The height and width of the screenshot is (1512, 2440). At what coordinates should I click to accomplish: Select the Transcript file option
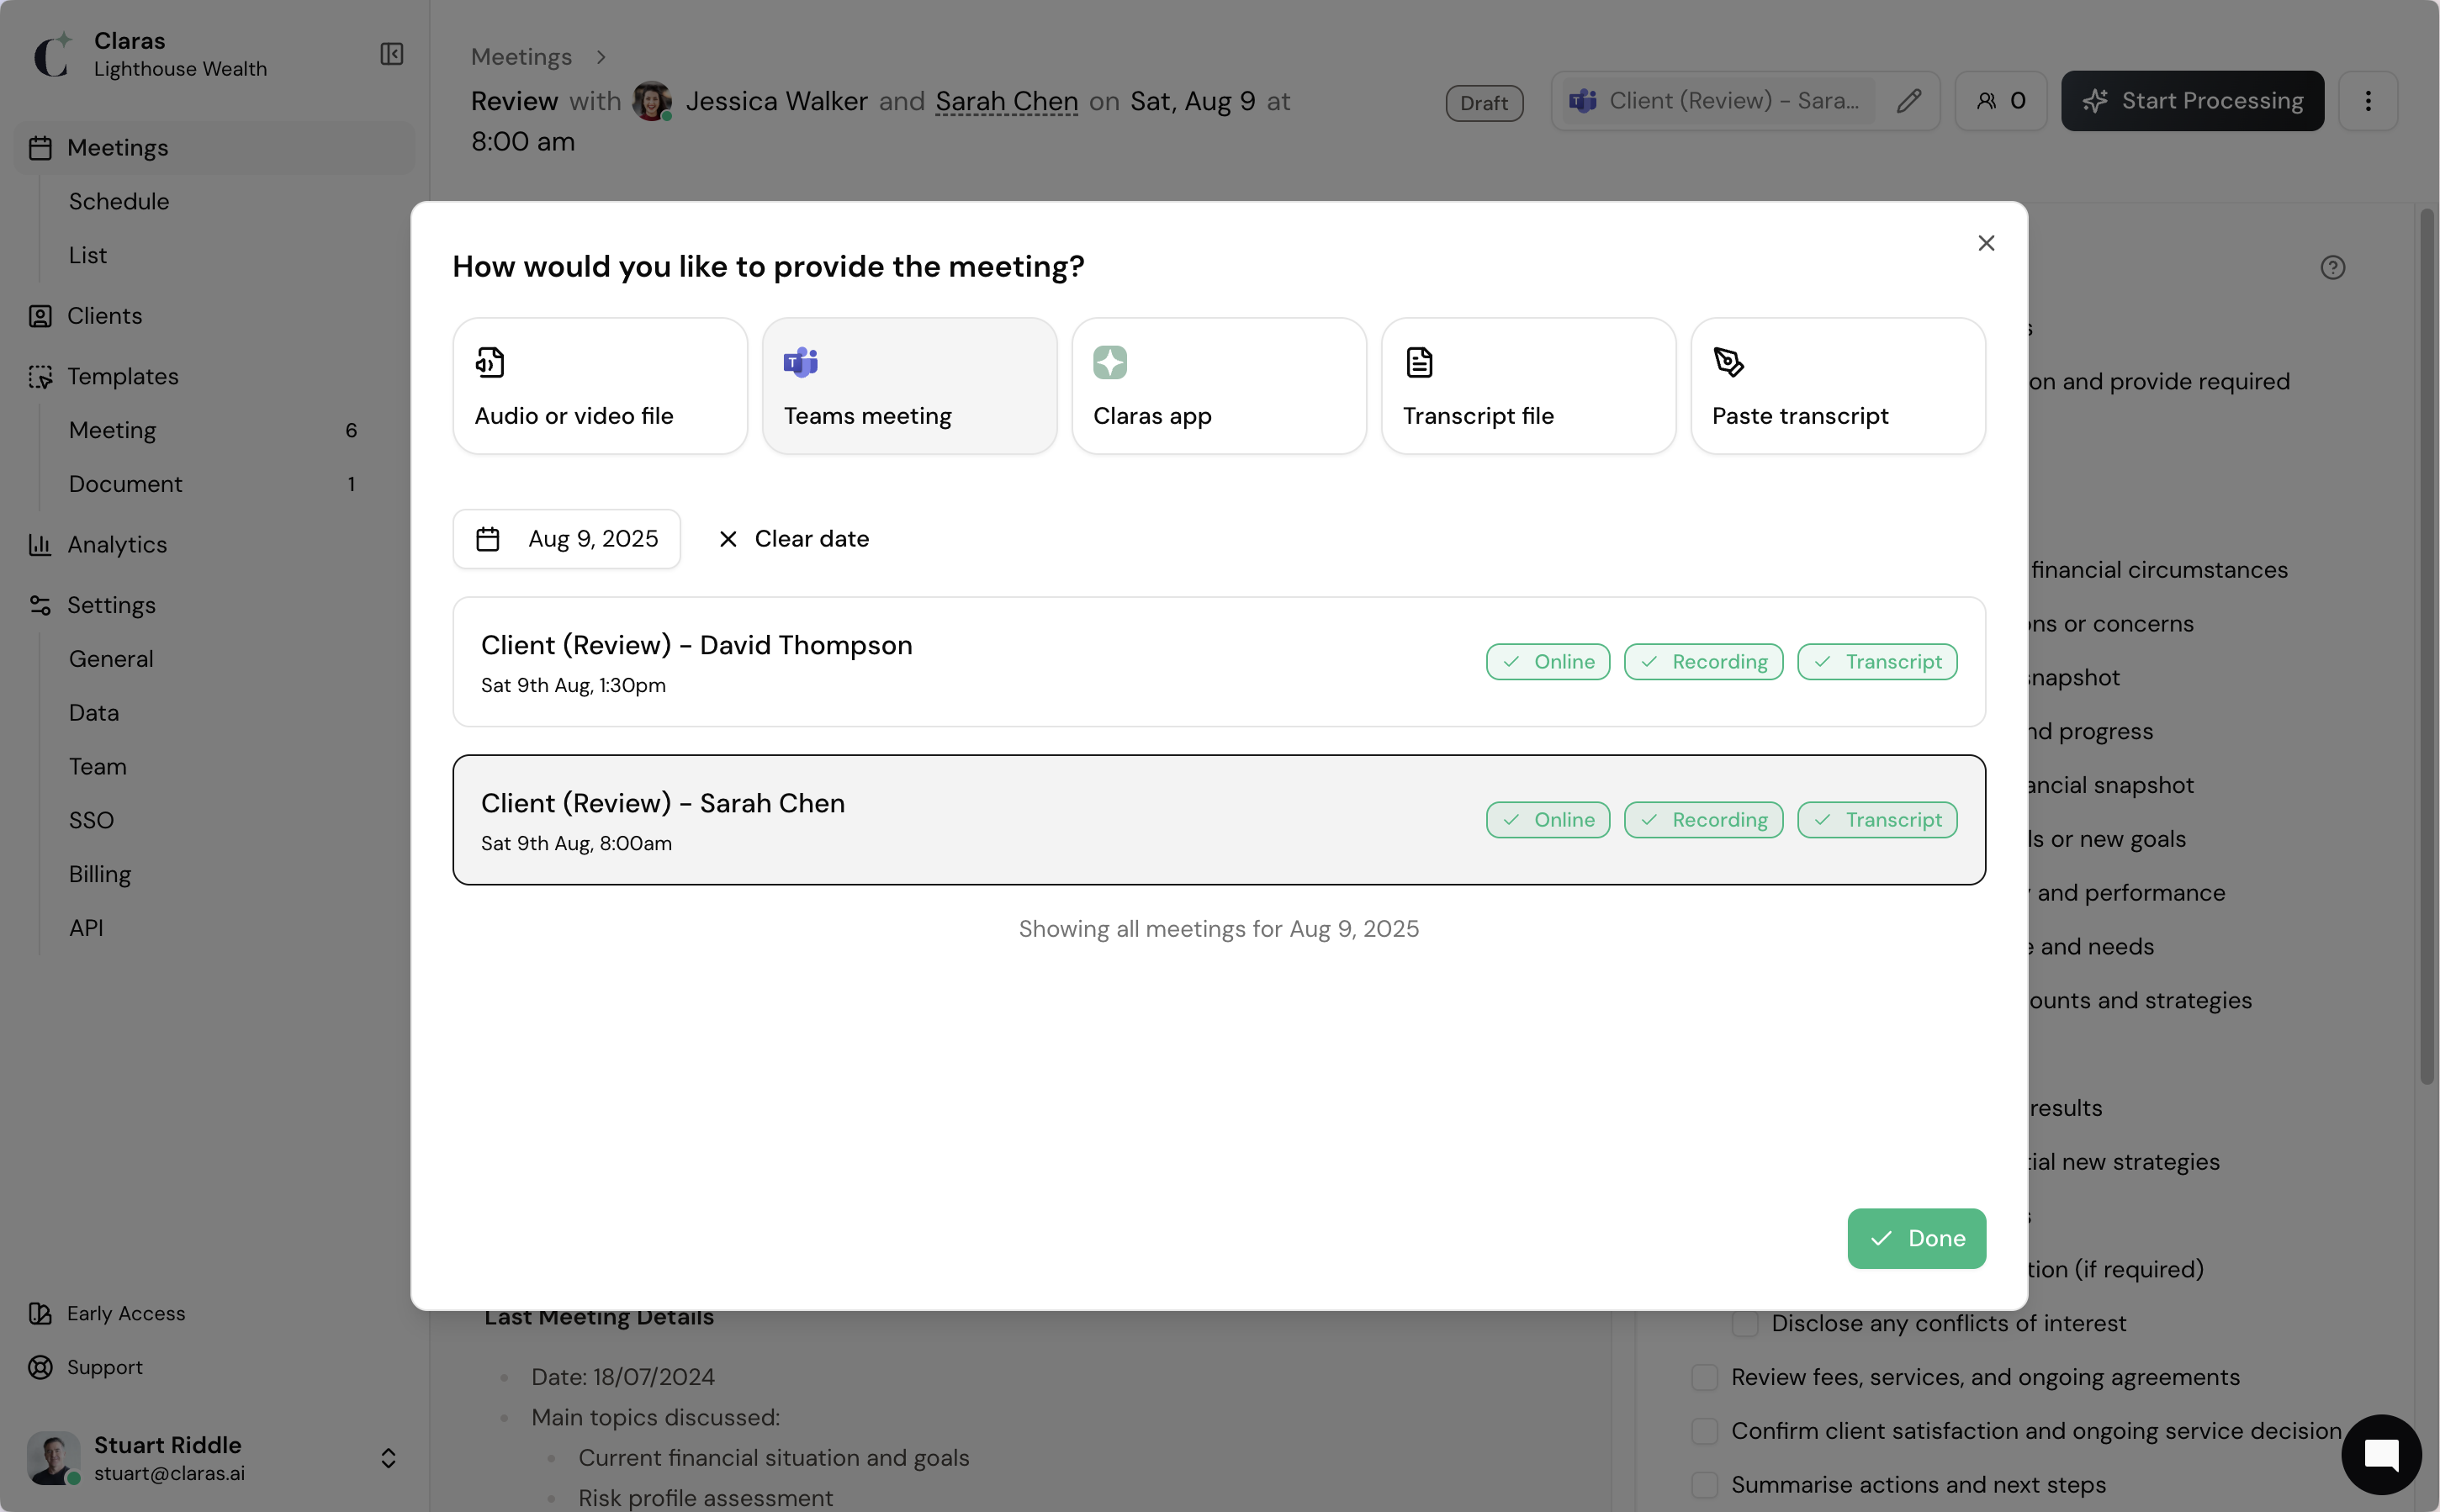click(x=1528, y=386)
